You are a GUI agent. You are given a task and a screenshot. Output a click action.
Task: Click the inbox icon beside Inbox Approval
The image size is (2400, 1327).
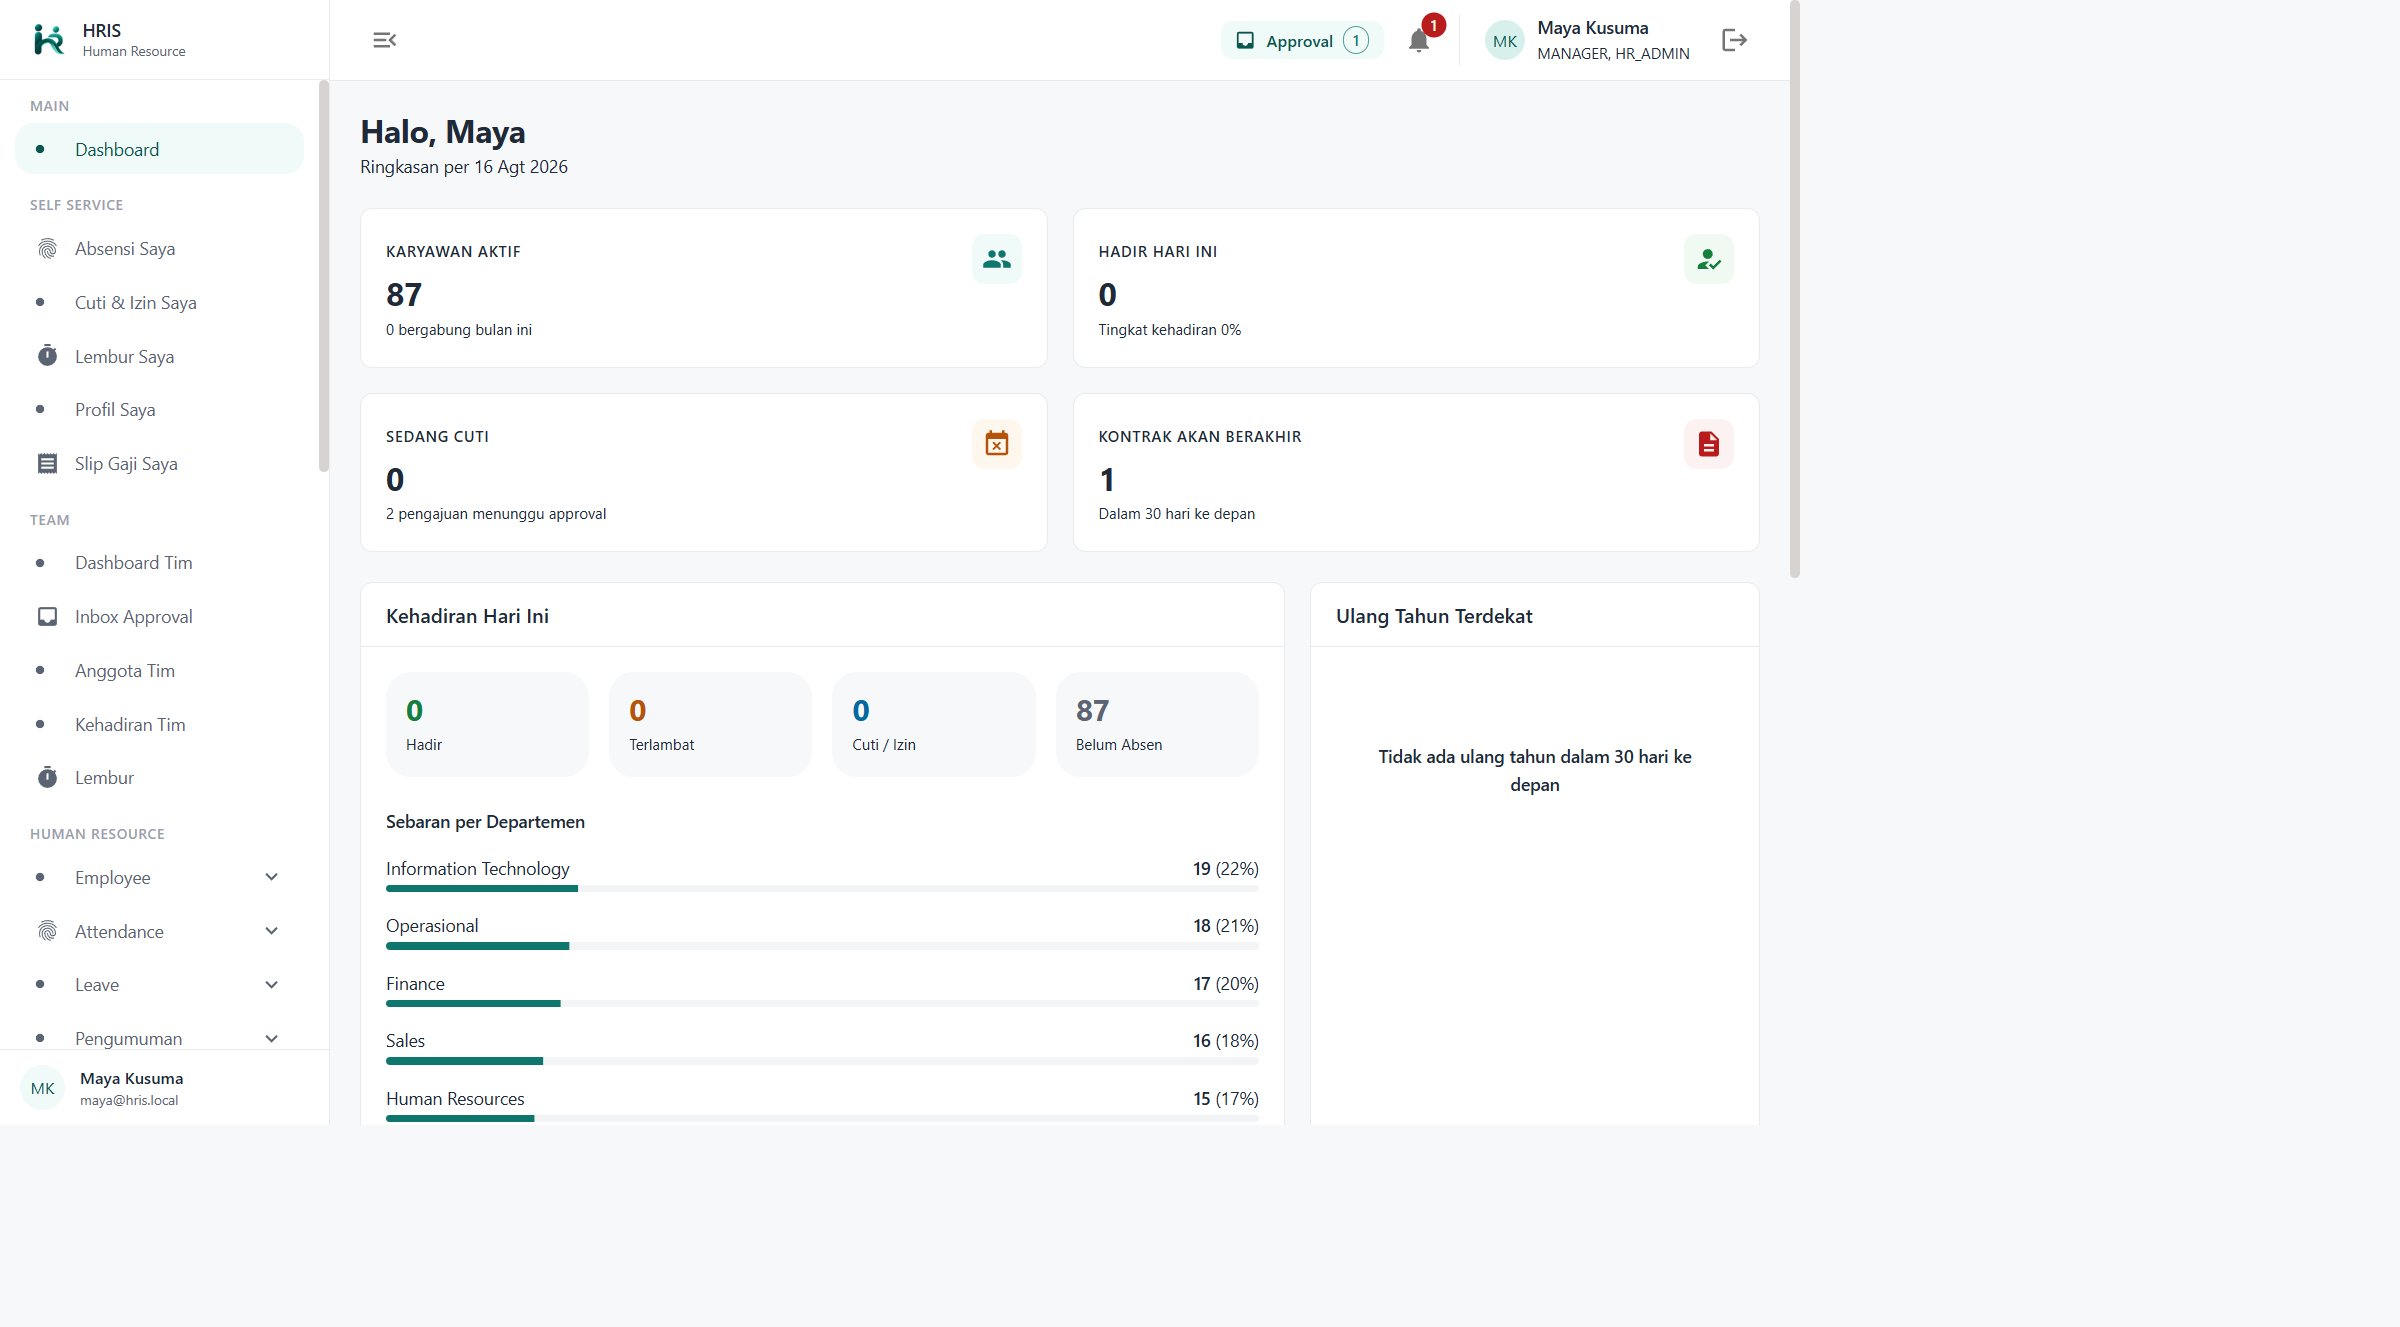47,616
